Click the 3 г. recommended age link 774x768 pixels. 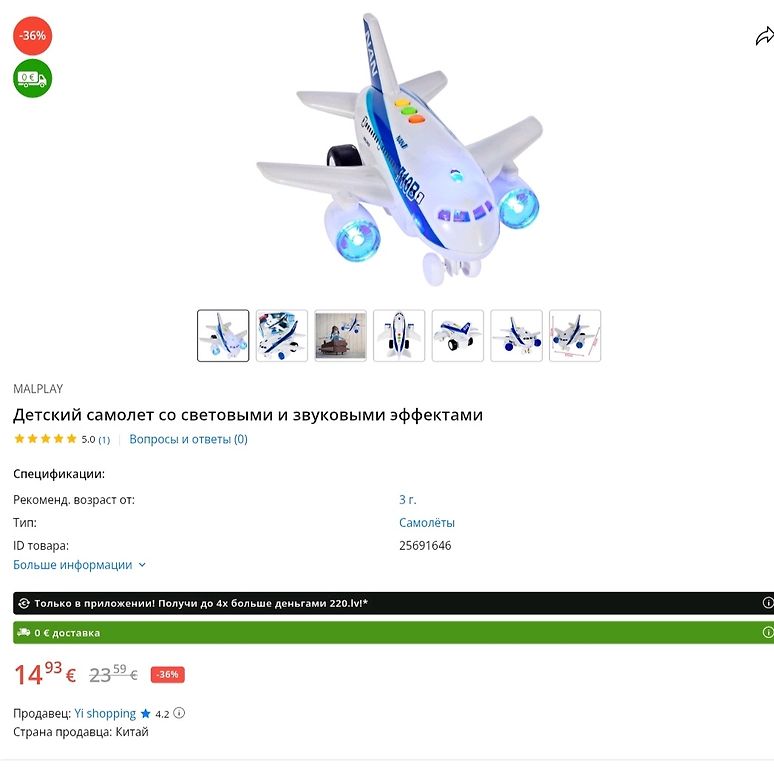(408, 499)
